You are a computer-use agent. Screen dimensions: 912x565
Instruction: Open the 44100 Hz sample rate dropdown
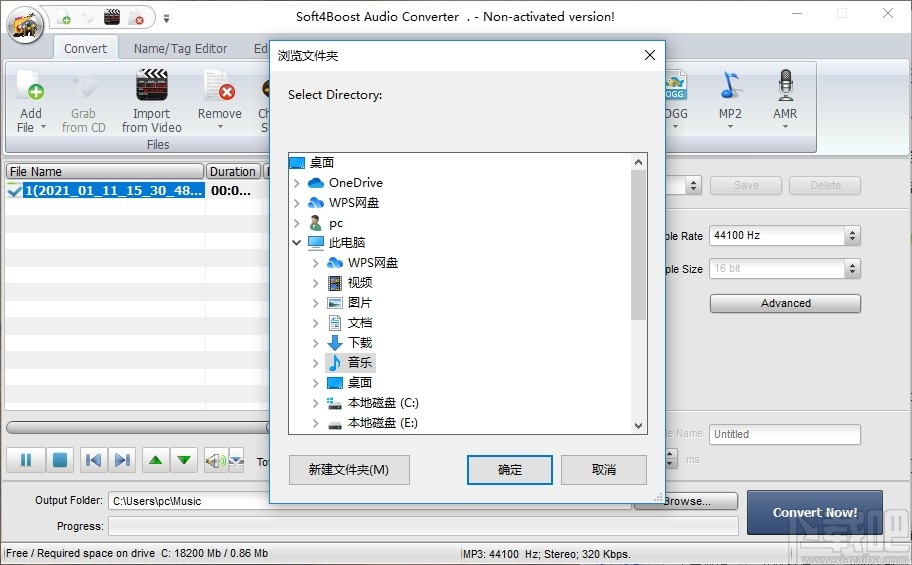[x=852, y=236]
